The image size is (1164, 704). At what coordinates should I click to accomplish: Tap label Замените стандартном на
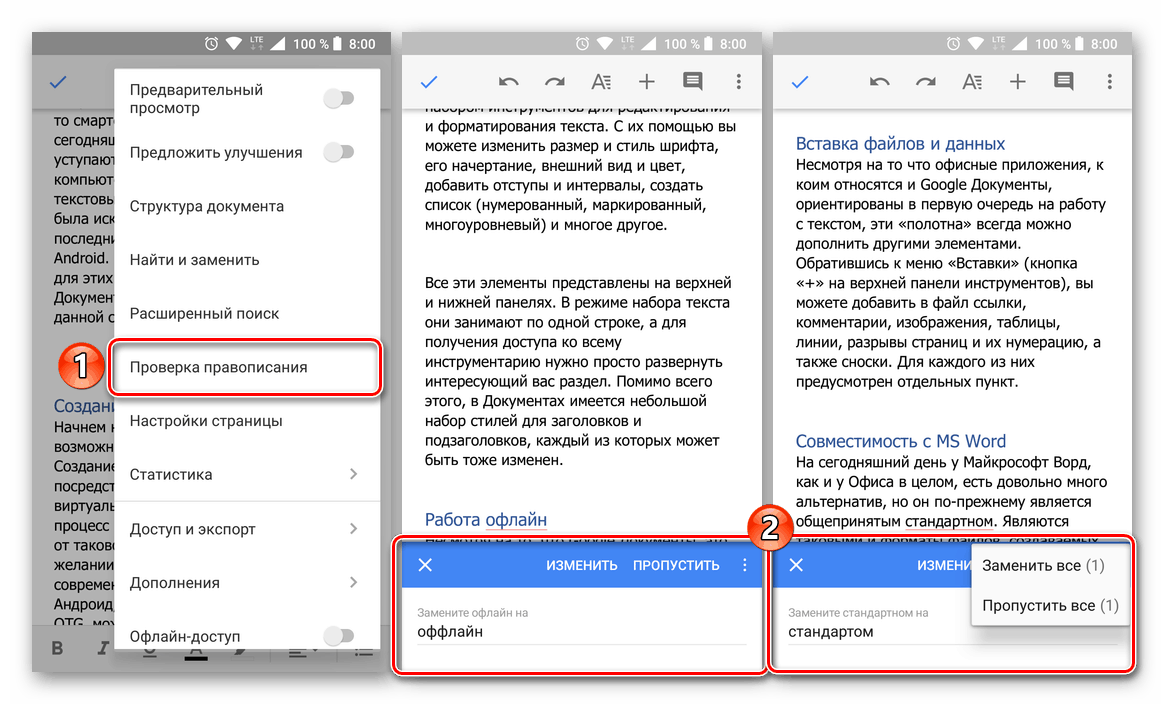(858, 613)
